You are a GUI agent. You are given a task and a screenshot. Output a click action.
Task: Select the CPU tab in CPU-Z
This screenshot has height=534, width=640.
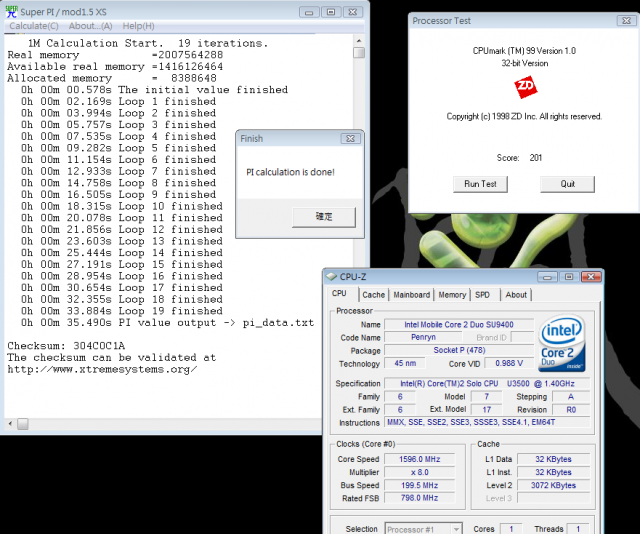point(339,294)
